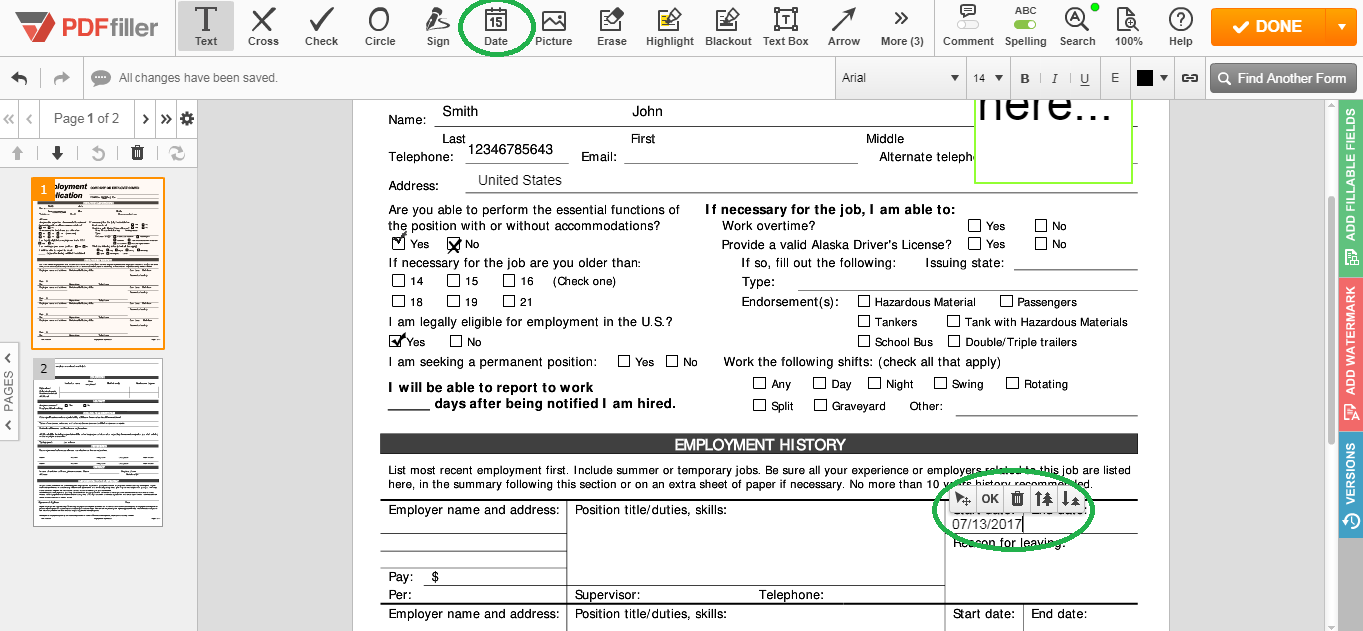Image resolution: width=1363 pixels, height=631 pixels.
Task: Select the Blackout tool
Action: [728, 26]
